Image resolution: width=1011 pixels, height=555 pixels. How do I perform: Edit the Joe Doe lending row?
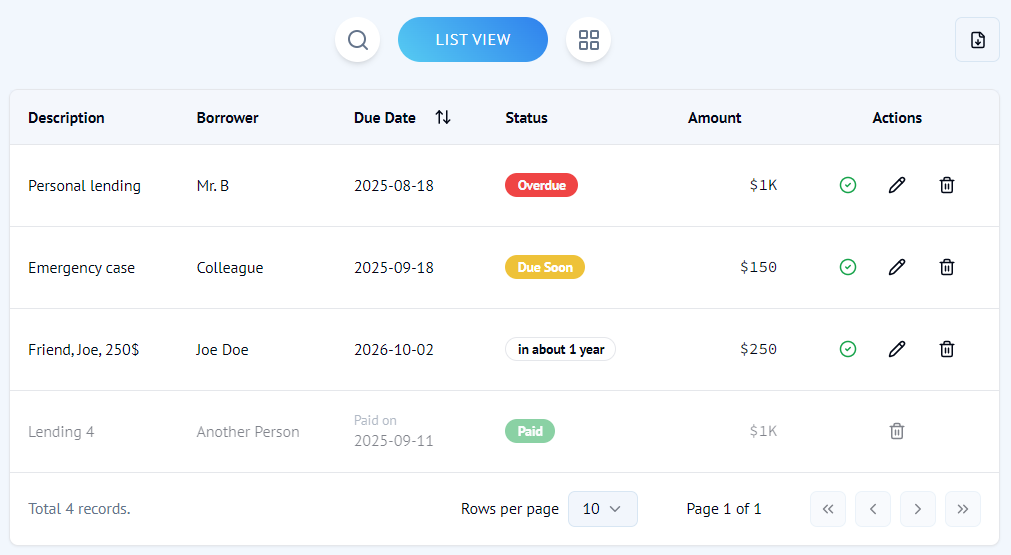pos(897,349)
